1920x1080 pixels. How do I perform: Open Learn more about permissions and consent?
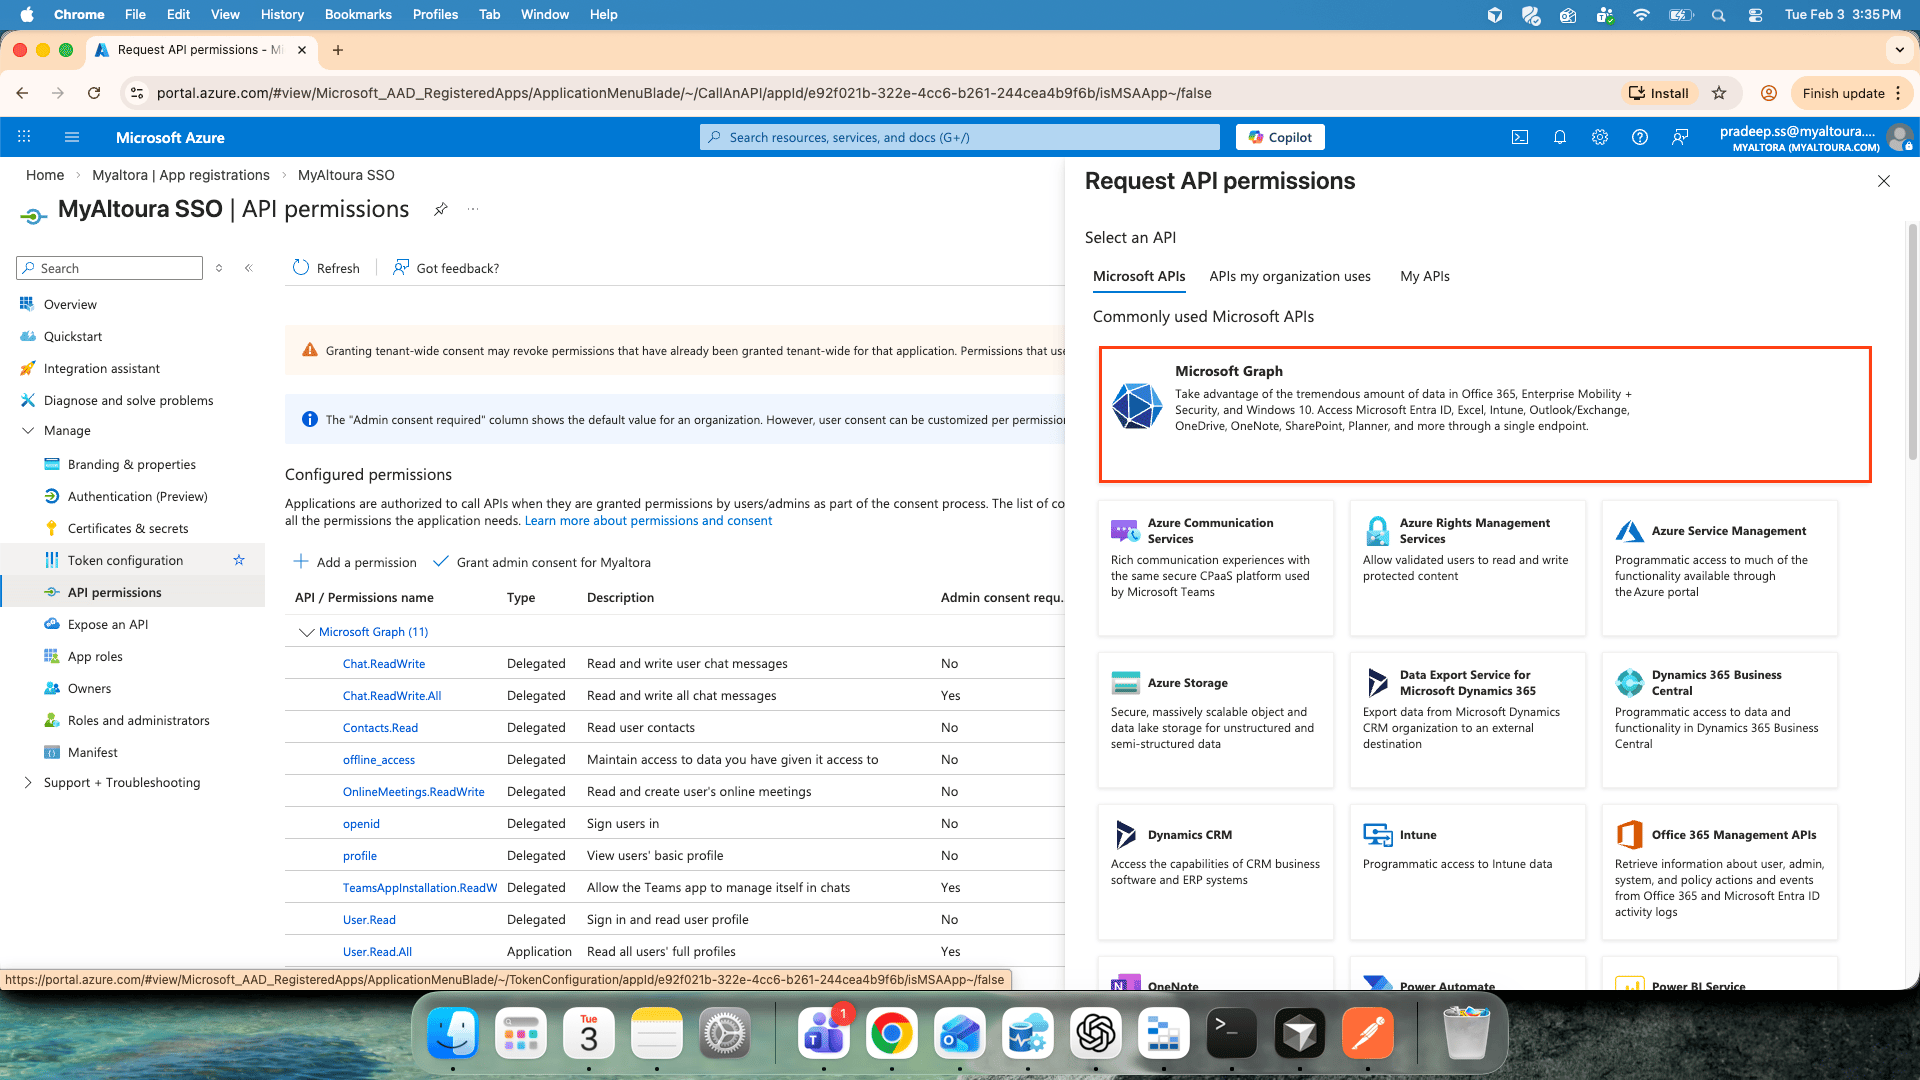648,521
